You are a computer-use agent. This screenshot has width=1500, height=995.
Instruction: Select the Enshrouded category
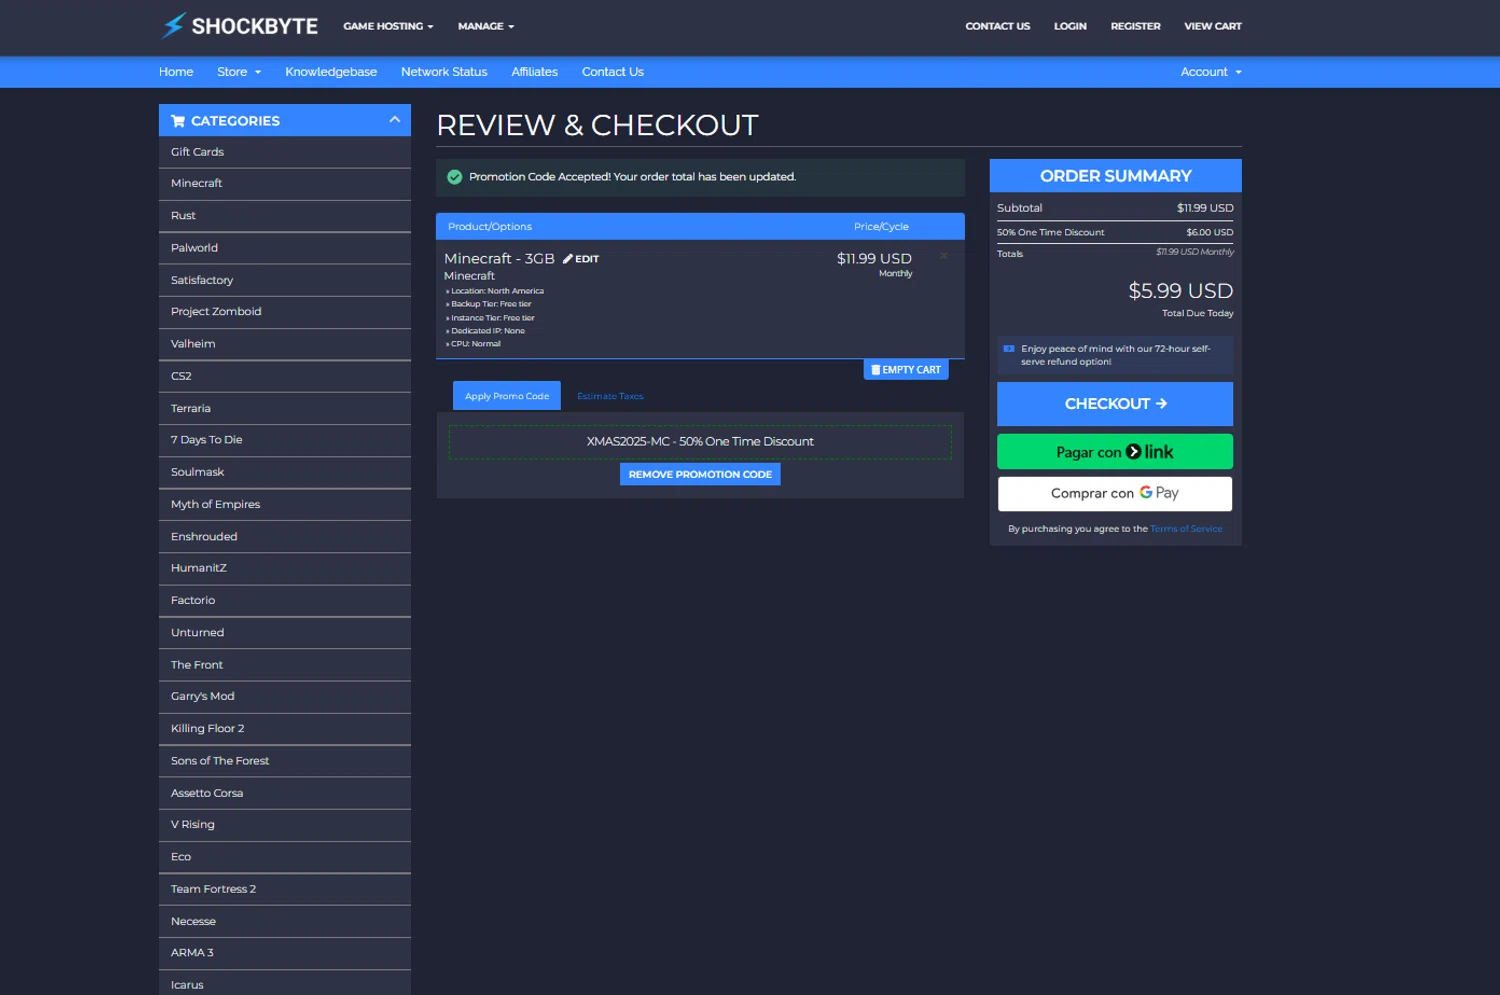coord(285,536)
